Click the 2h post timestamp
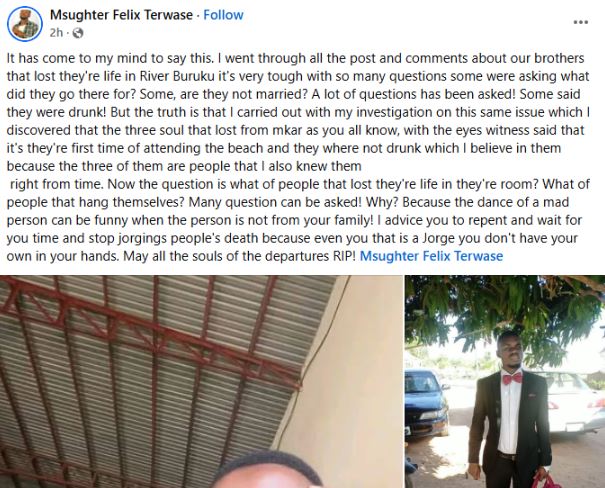 (x=56, y=33)
